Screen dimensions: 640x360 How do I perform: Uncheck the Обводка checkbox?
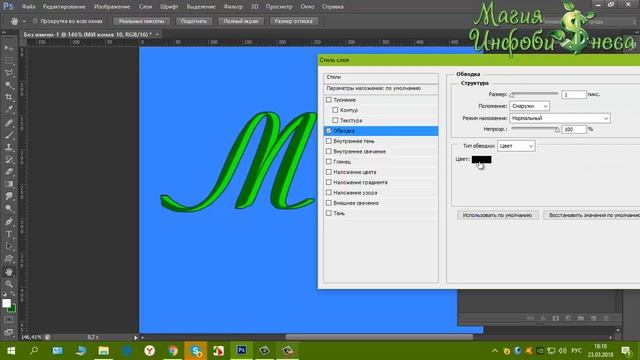329,131
